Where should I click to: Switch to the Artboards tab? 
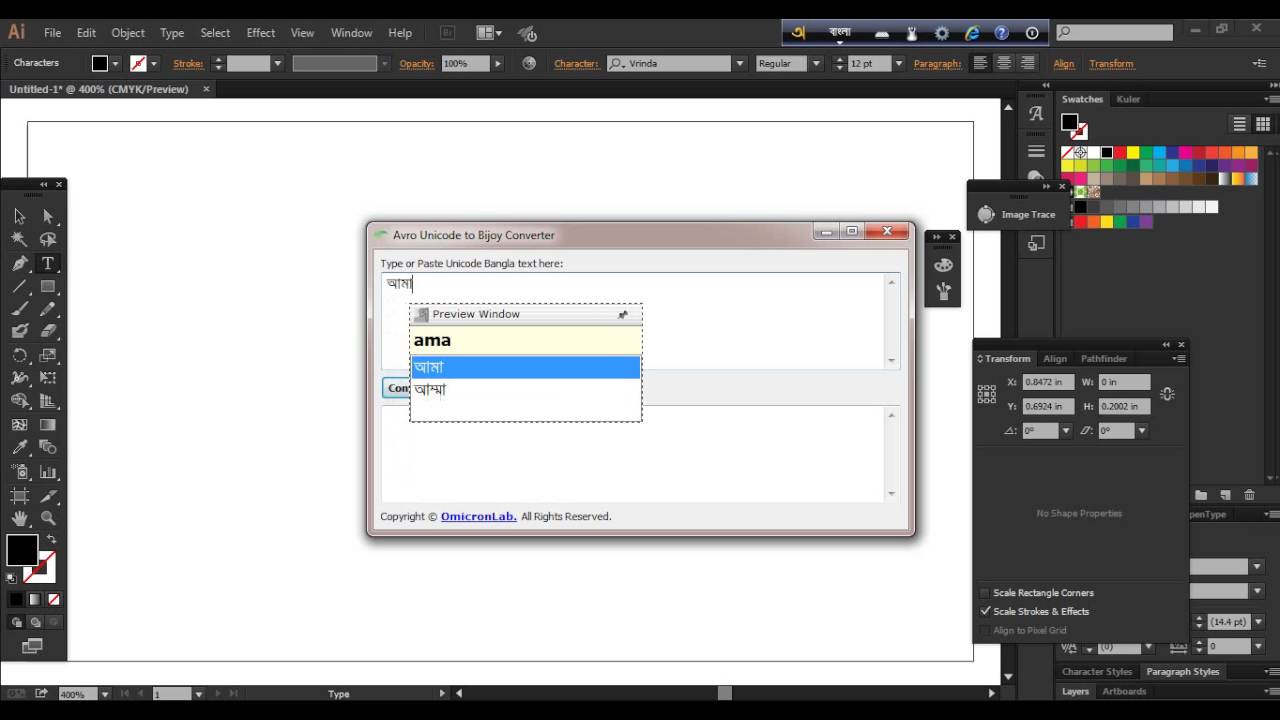1125,691
